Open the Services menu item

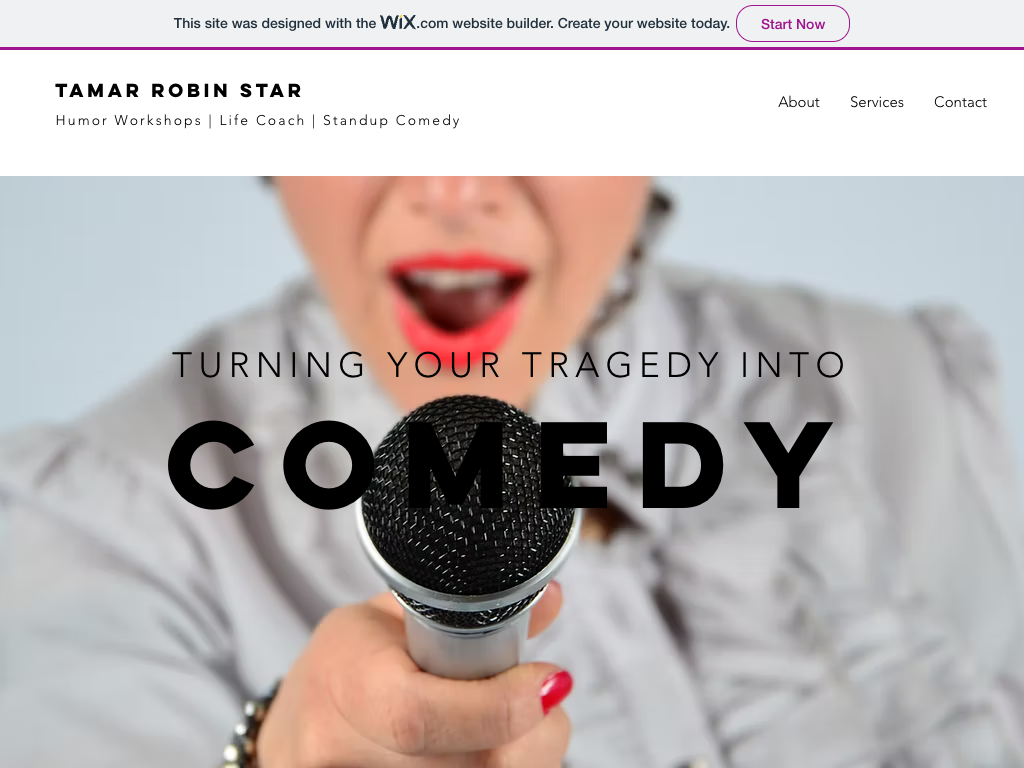[x=876, y=102]
